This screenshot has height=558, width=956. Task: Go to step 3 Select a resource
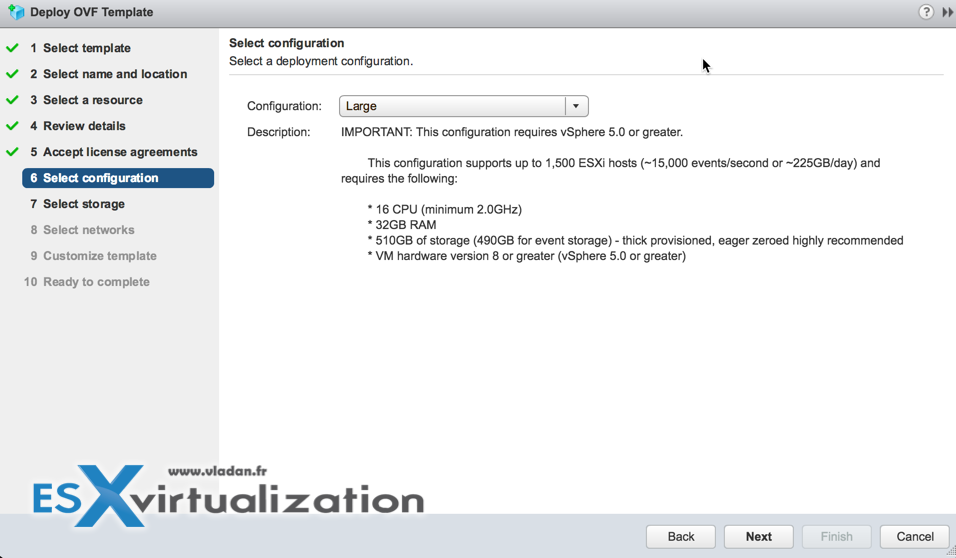click(86, 100)
